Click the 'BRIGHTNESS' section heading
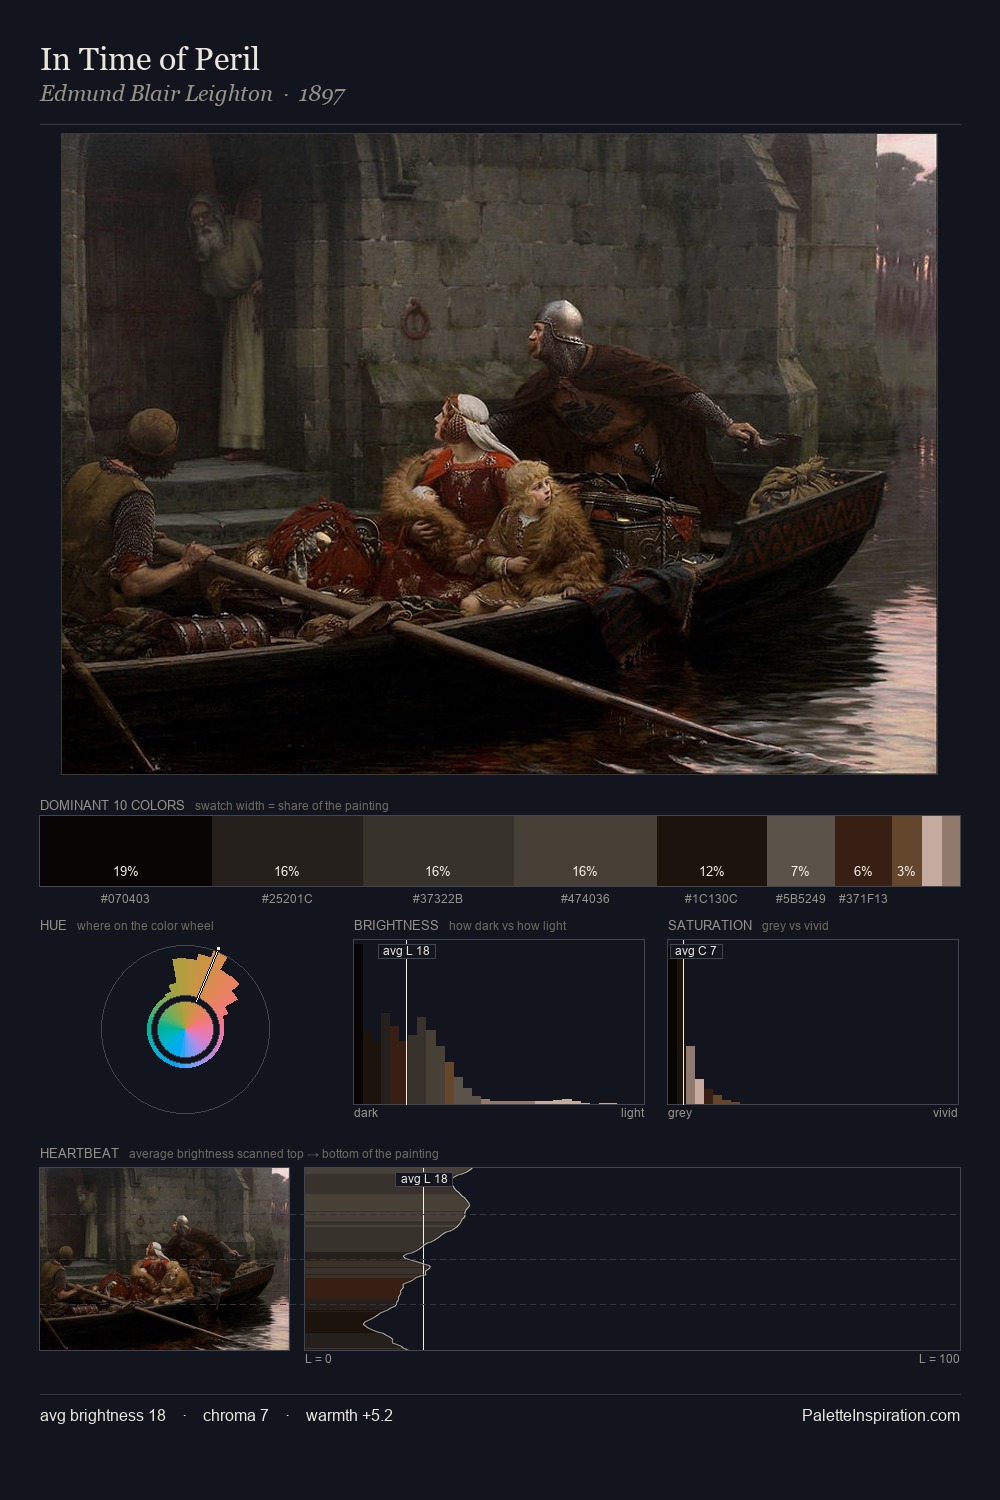Screen dimensions: 1000x1500 tap(396, 925)
